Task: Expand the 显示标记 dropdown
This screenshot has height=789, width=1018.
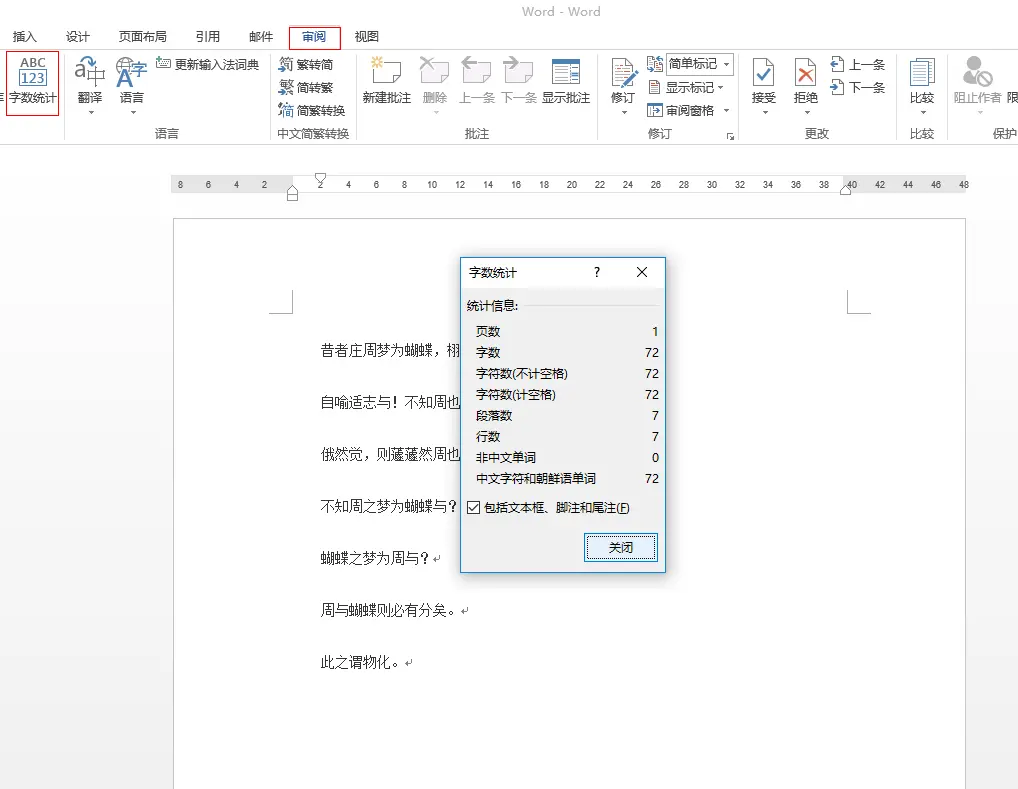Action: [721, 88]
